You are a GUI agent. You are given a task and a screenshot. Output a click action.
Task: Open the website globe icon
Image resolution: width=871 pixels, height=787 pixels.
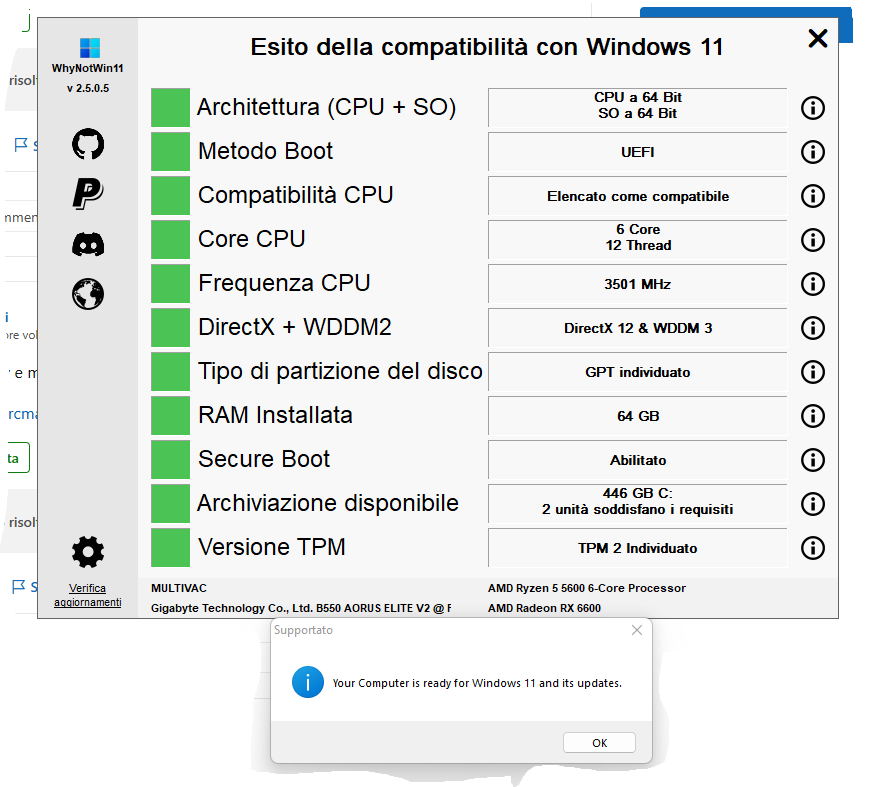coord(88,294)
